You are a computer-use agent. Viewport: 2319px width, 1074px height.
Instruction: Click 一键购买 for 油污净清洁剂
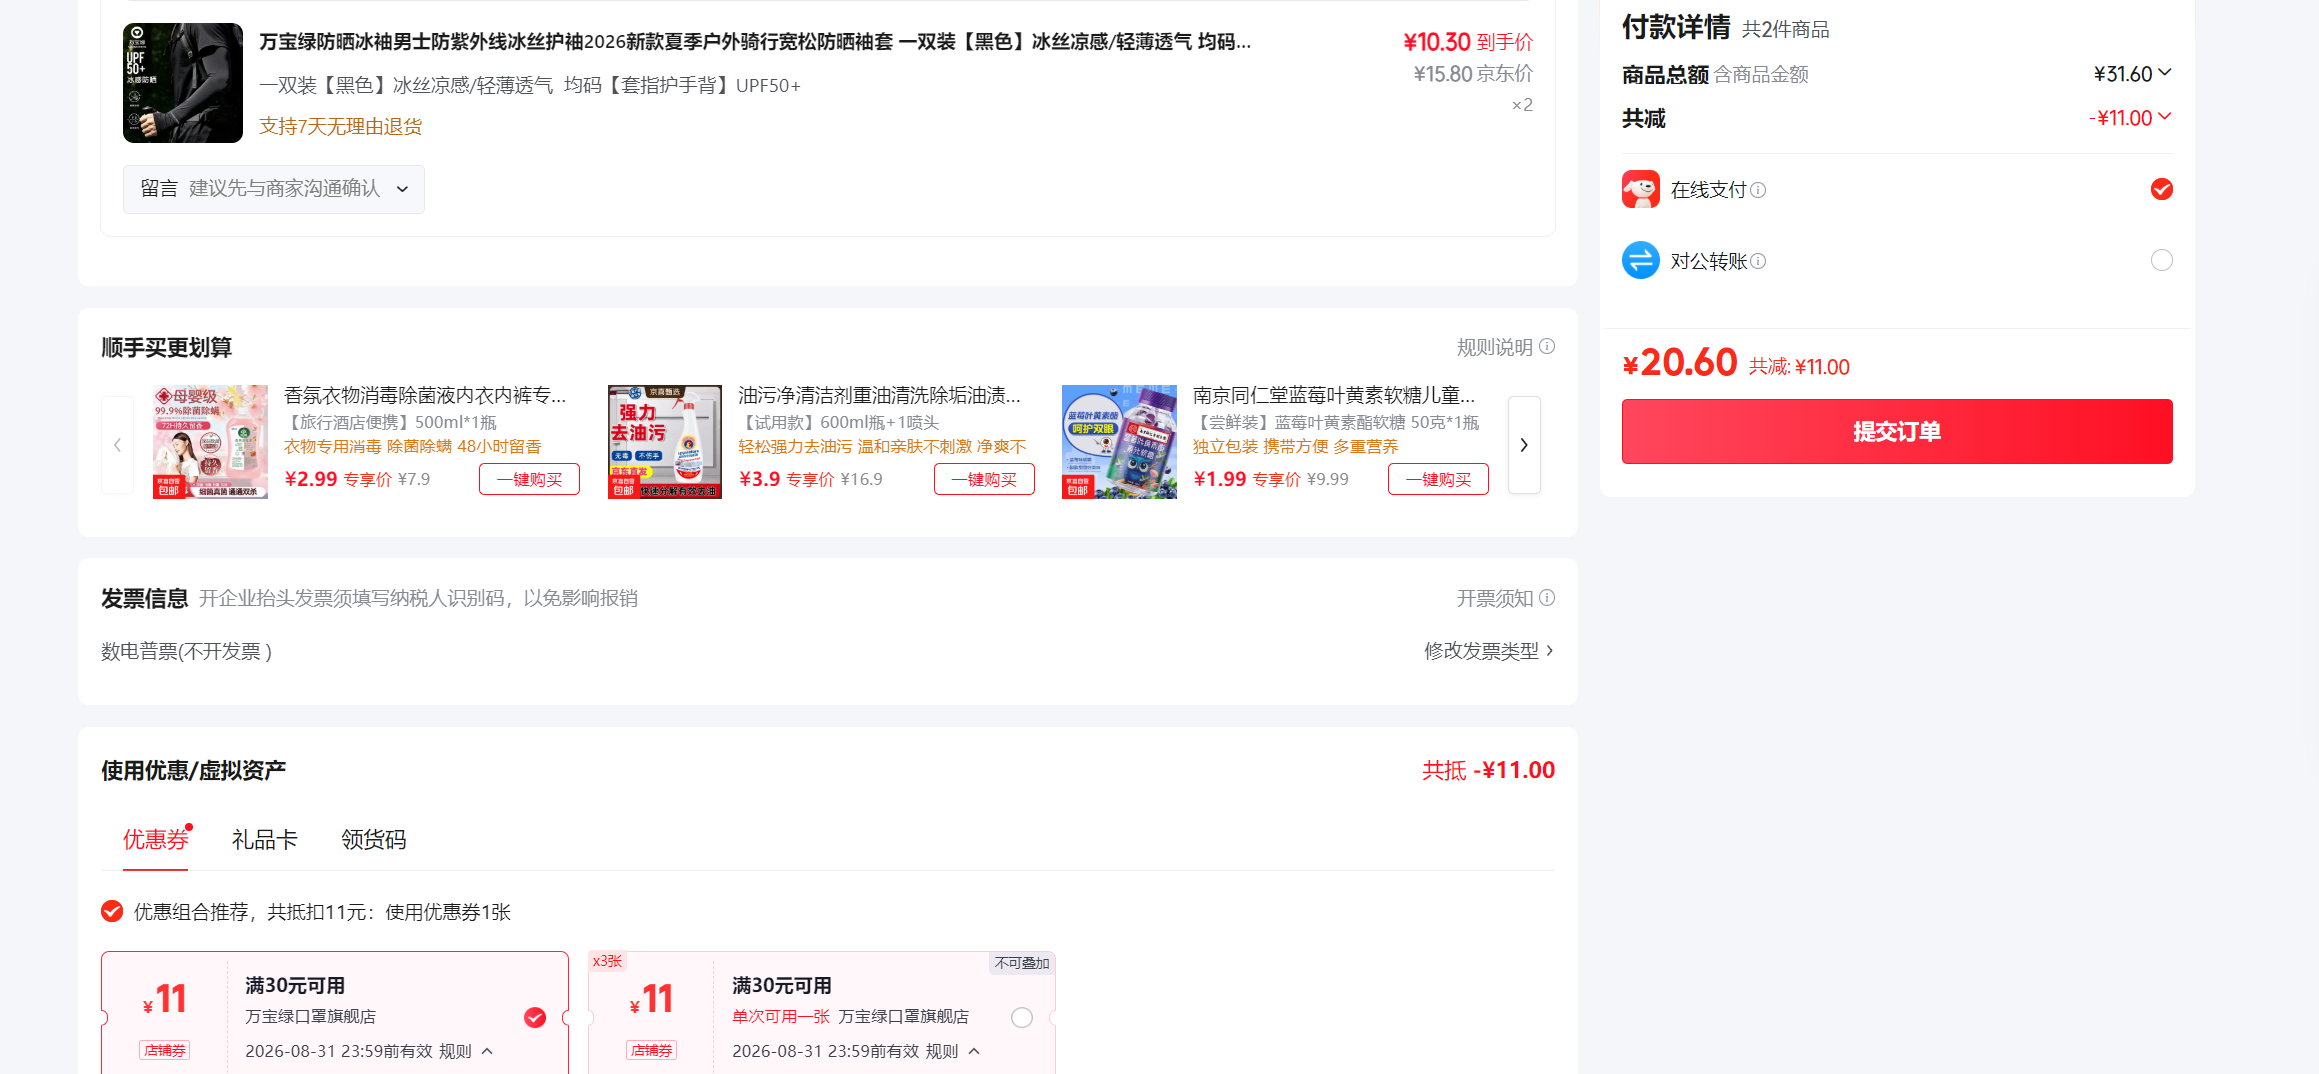984,479
